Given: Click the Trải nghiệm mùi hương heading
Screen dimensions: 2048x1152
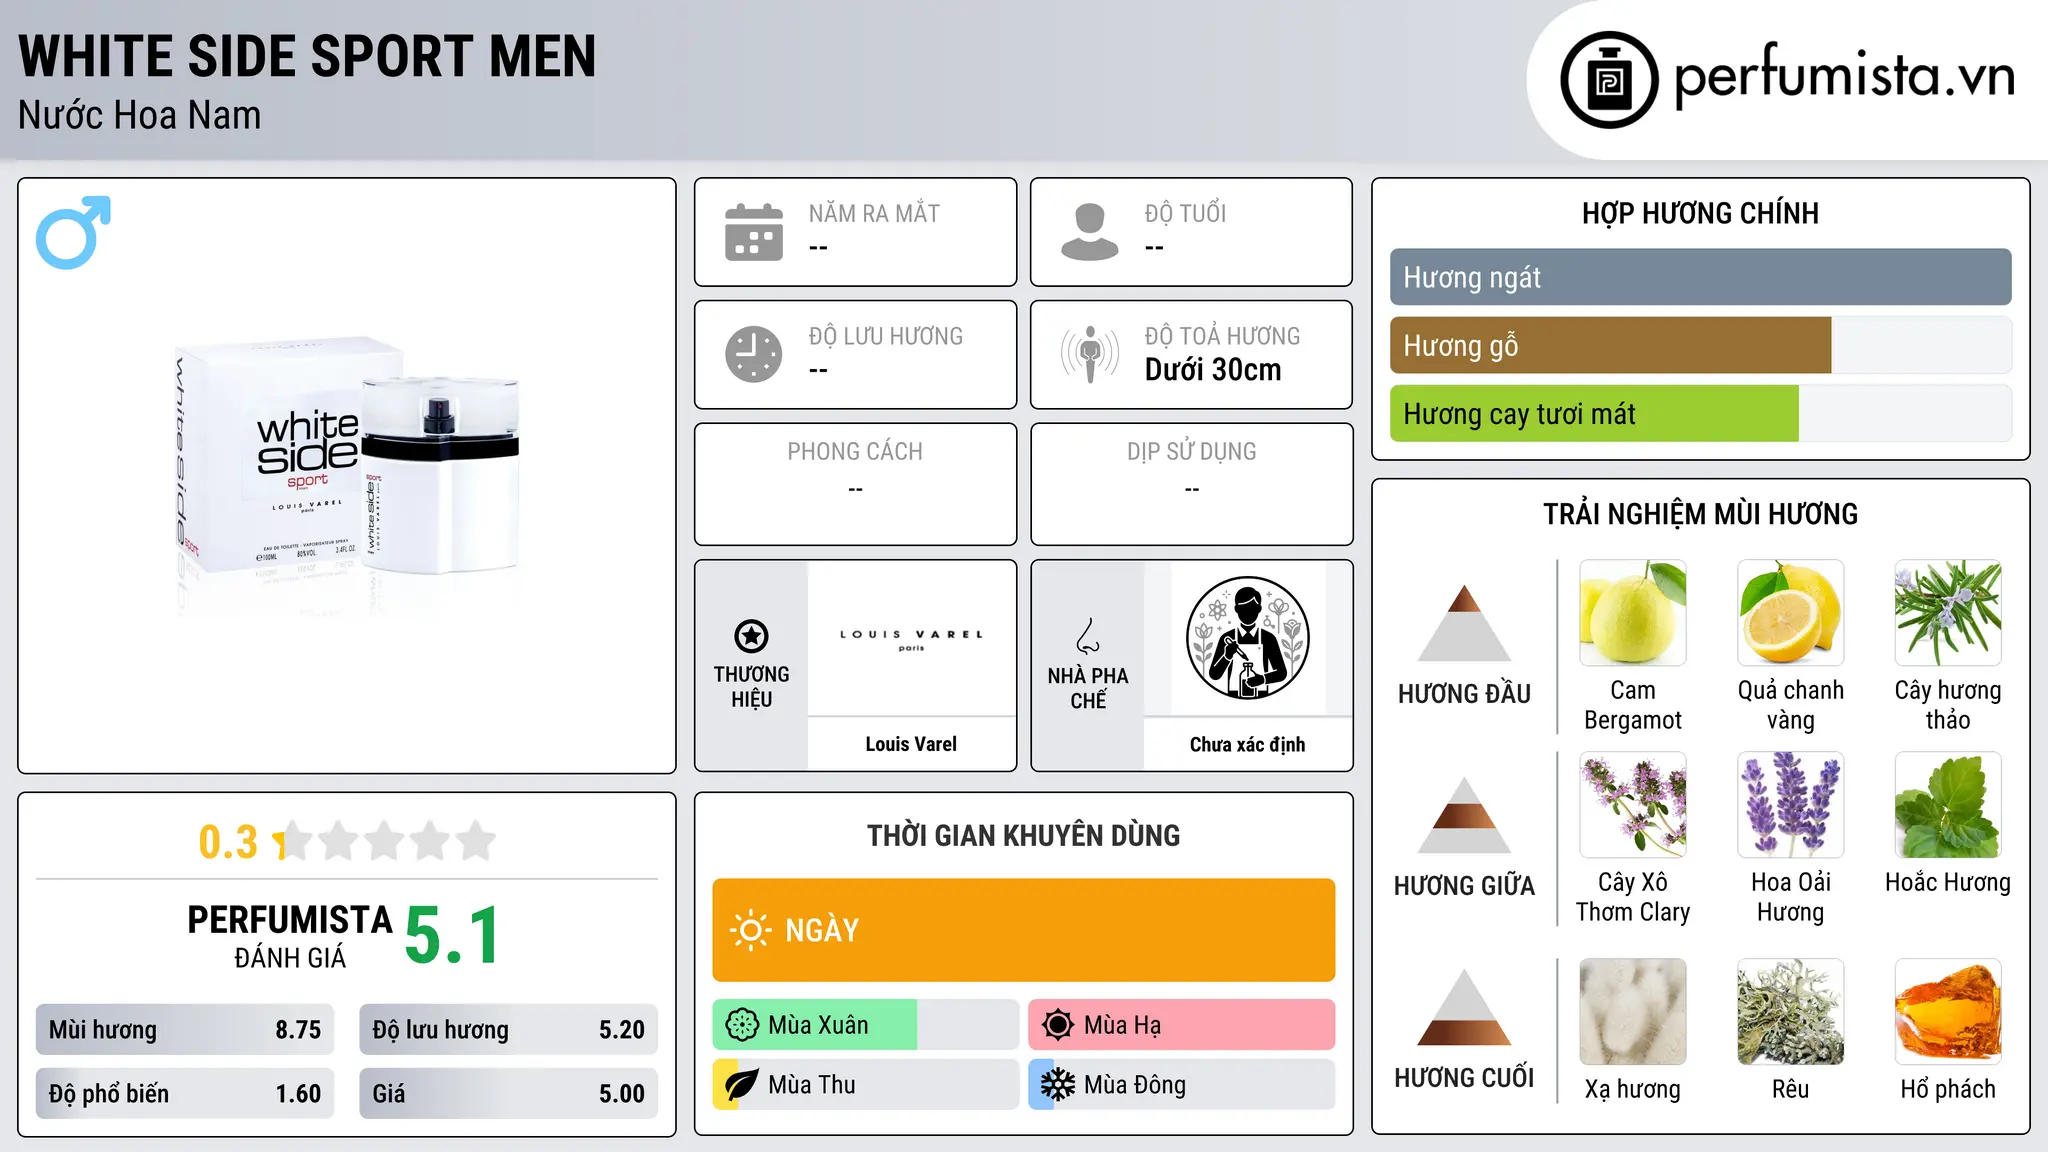Looking at the screenshot, I should point(1700,514).
